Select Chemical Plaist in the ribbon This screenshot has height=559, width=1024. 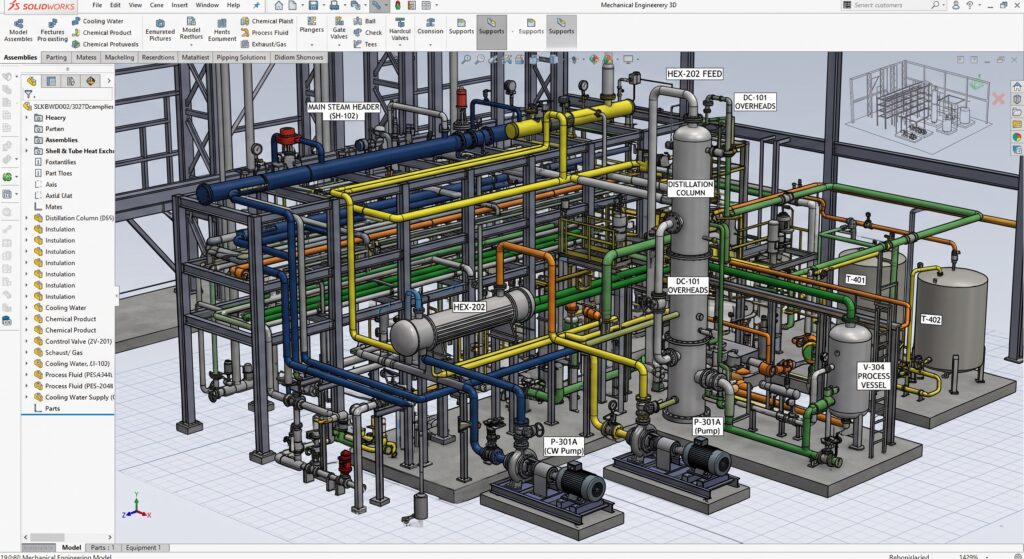tap(266, 21)
